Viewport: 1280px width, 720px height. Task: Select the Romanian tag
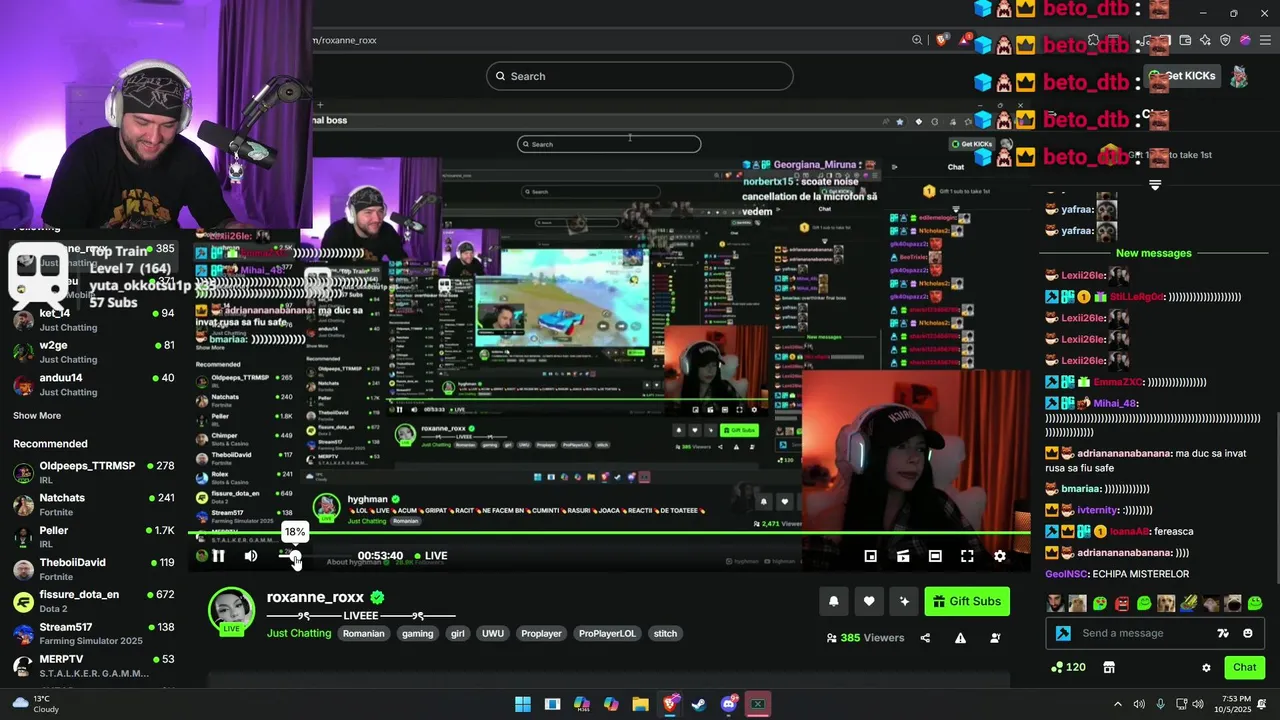(364, 633)
